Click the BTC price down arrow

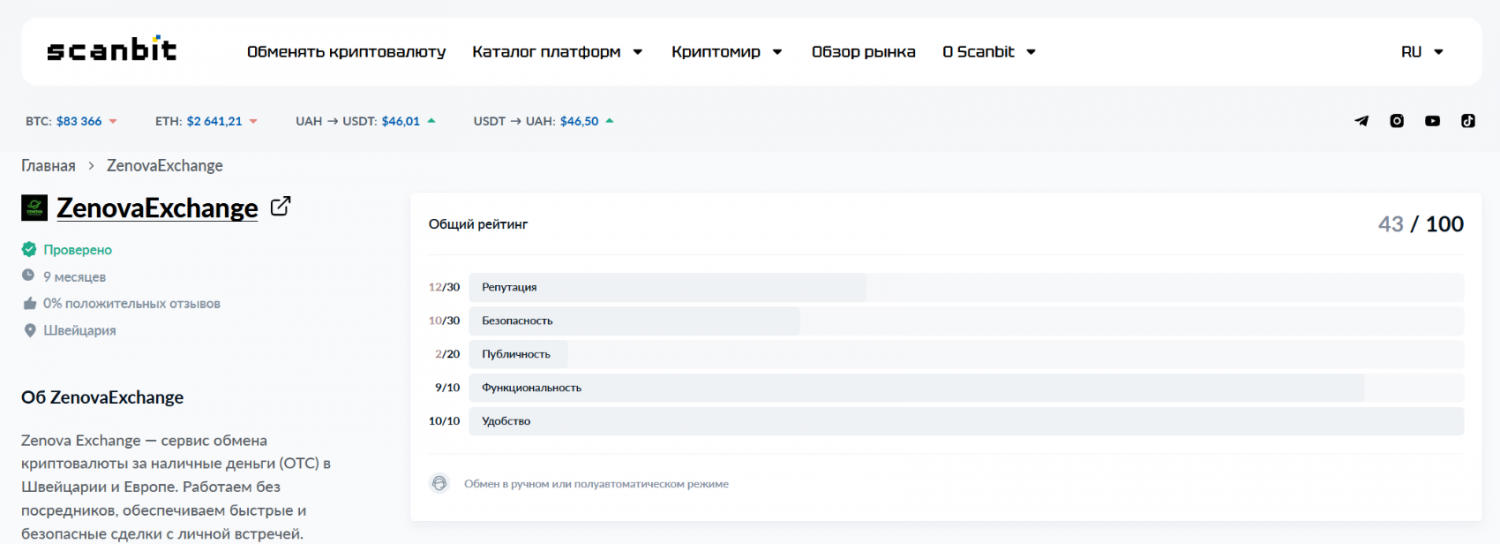click(x=113, y=121)
